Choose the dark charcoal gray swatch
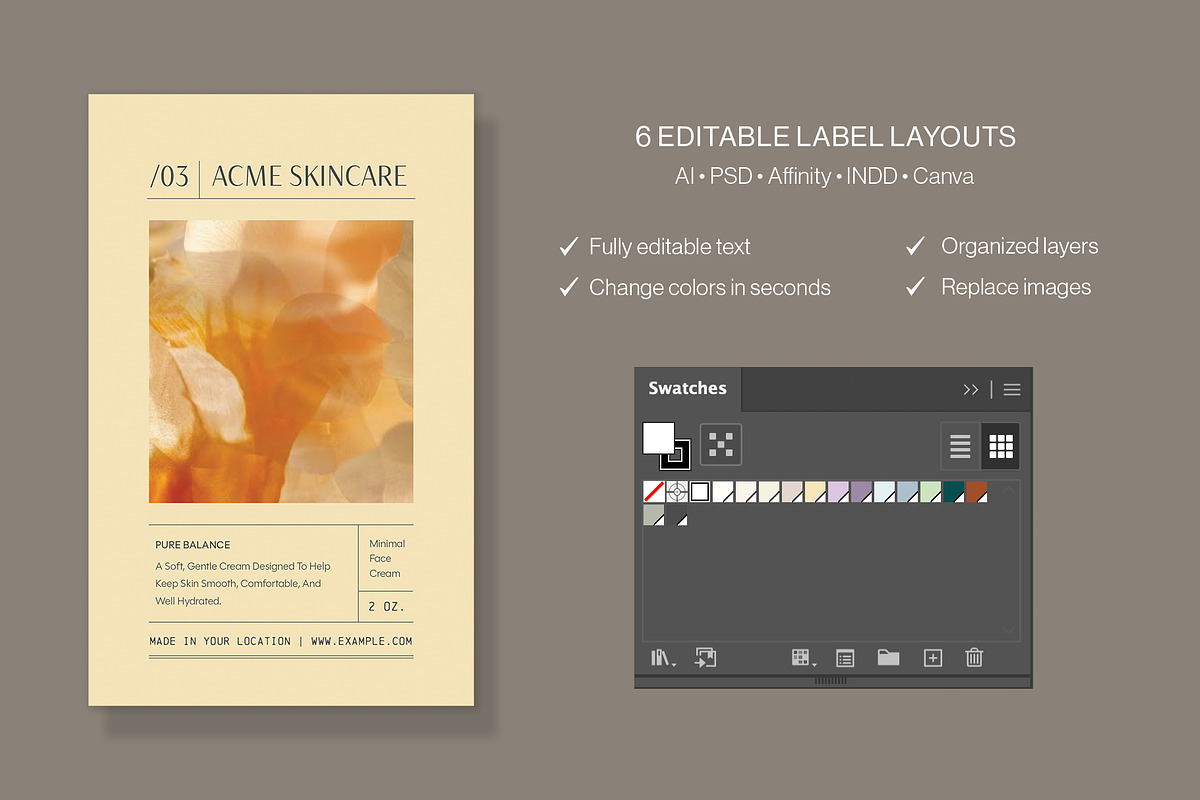This screenshot has width=1200, height=800. (677, 515)
